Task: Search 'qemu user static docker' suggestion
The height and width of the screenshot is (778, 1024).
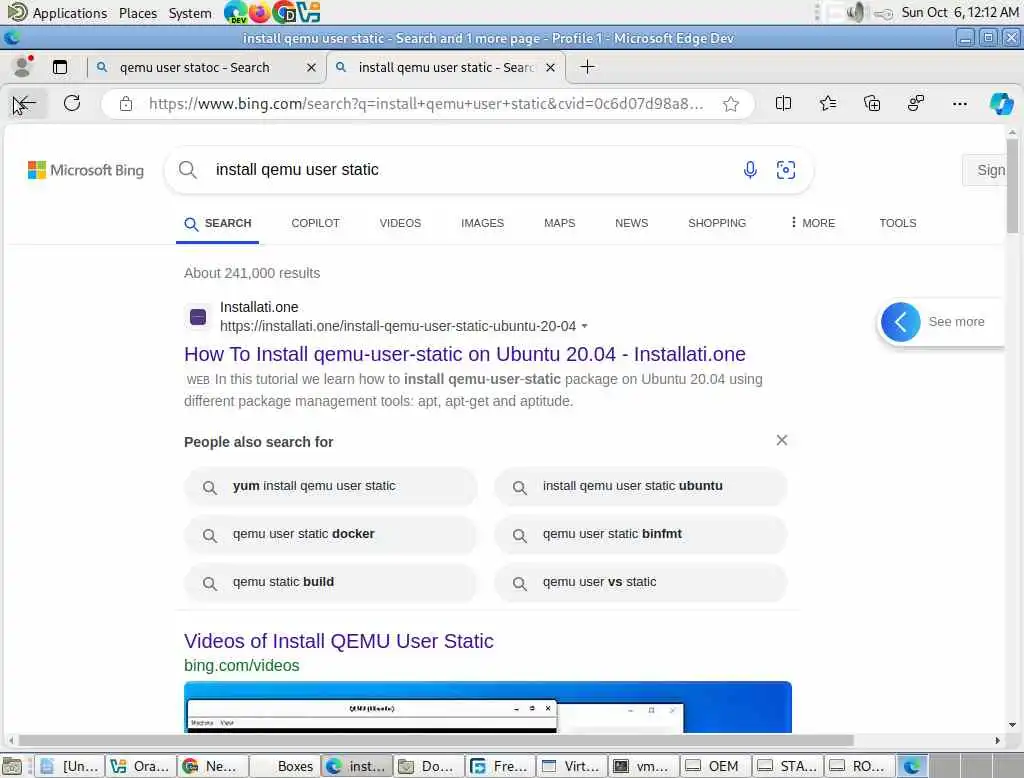Action: point(330,534)
